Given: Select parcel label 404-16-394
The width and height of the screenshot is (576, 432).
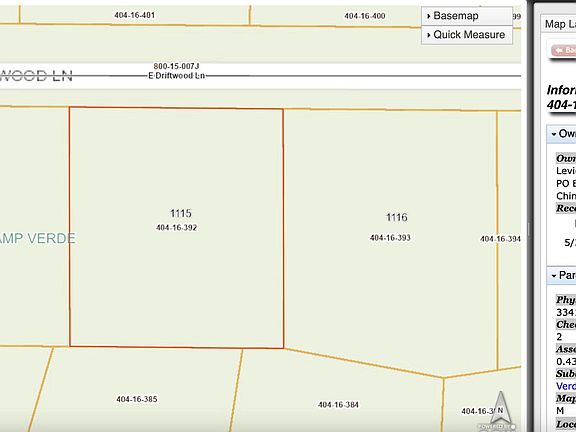Looking at the screenshot, I should 500,239.
